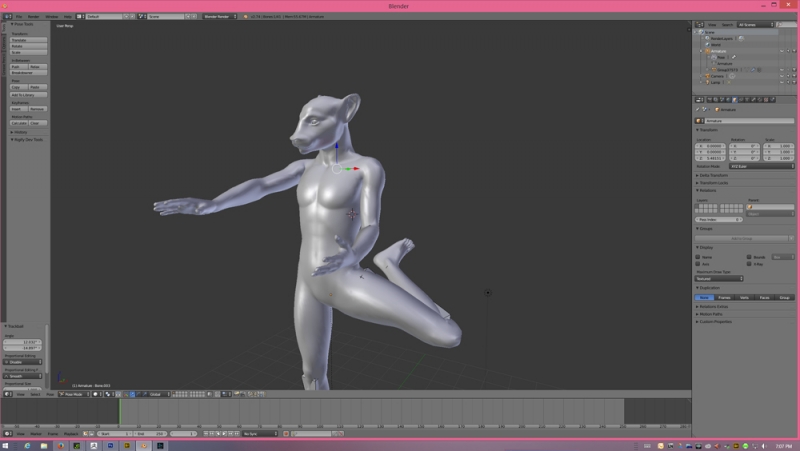Toggle the X-Ray display checkbox
Viewport: 800px width, 451px height.
[747, 264]
